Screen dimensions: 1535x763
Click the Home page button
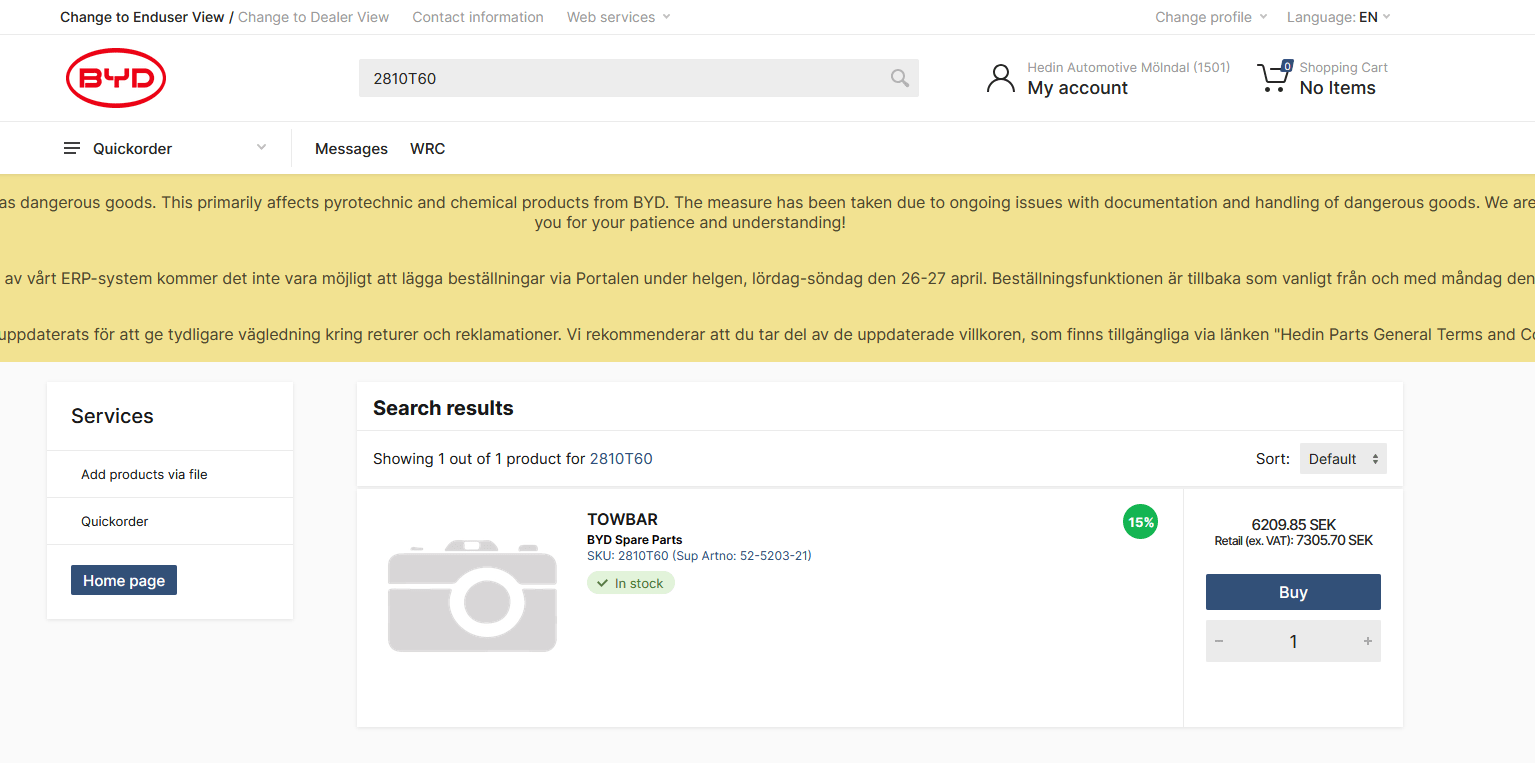pyautogui.click(x=124, y=580)
